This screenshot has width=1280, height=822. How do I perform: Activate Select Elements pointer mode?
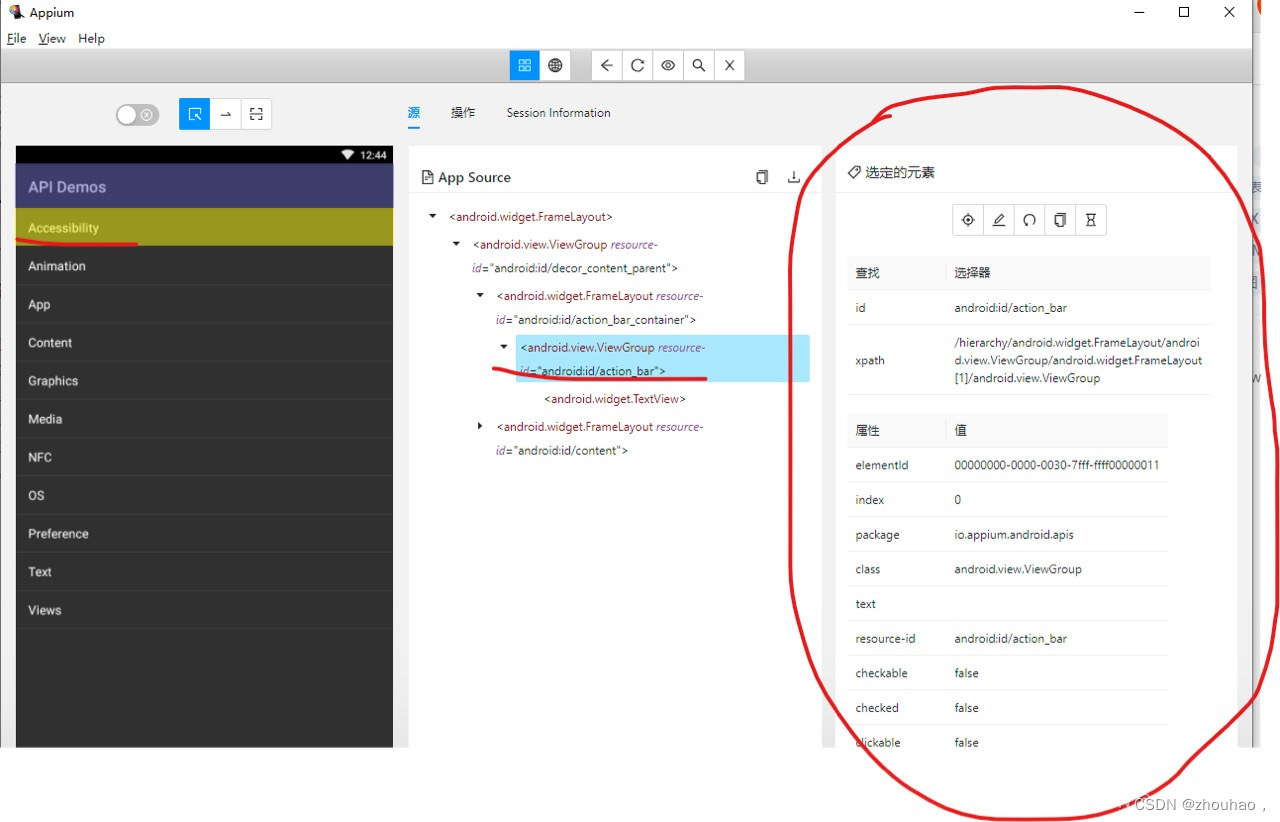pyautogui.click(x=195, y=114)
